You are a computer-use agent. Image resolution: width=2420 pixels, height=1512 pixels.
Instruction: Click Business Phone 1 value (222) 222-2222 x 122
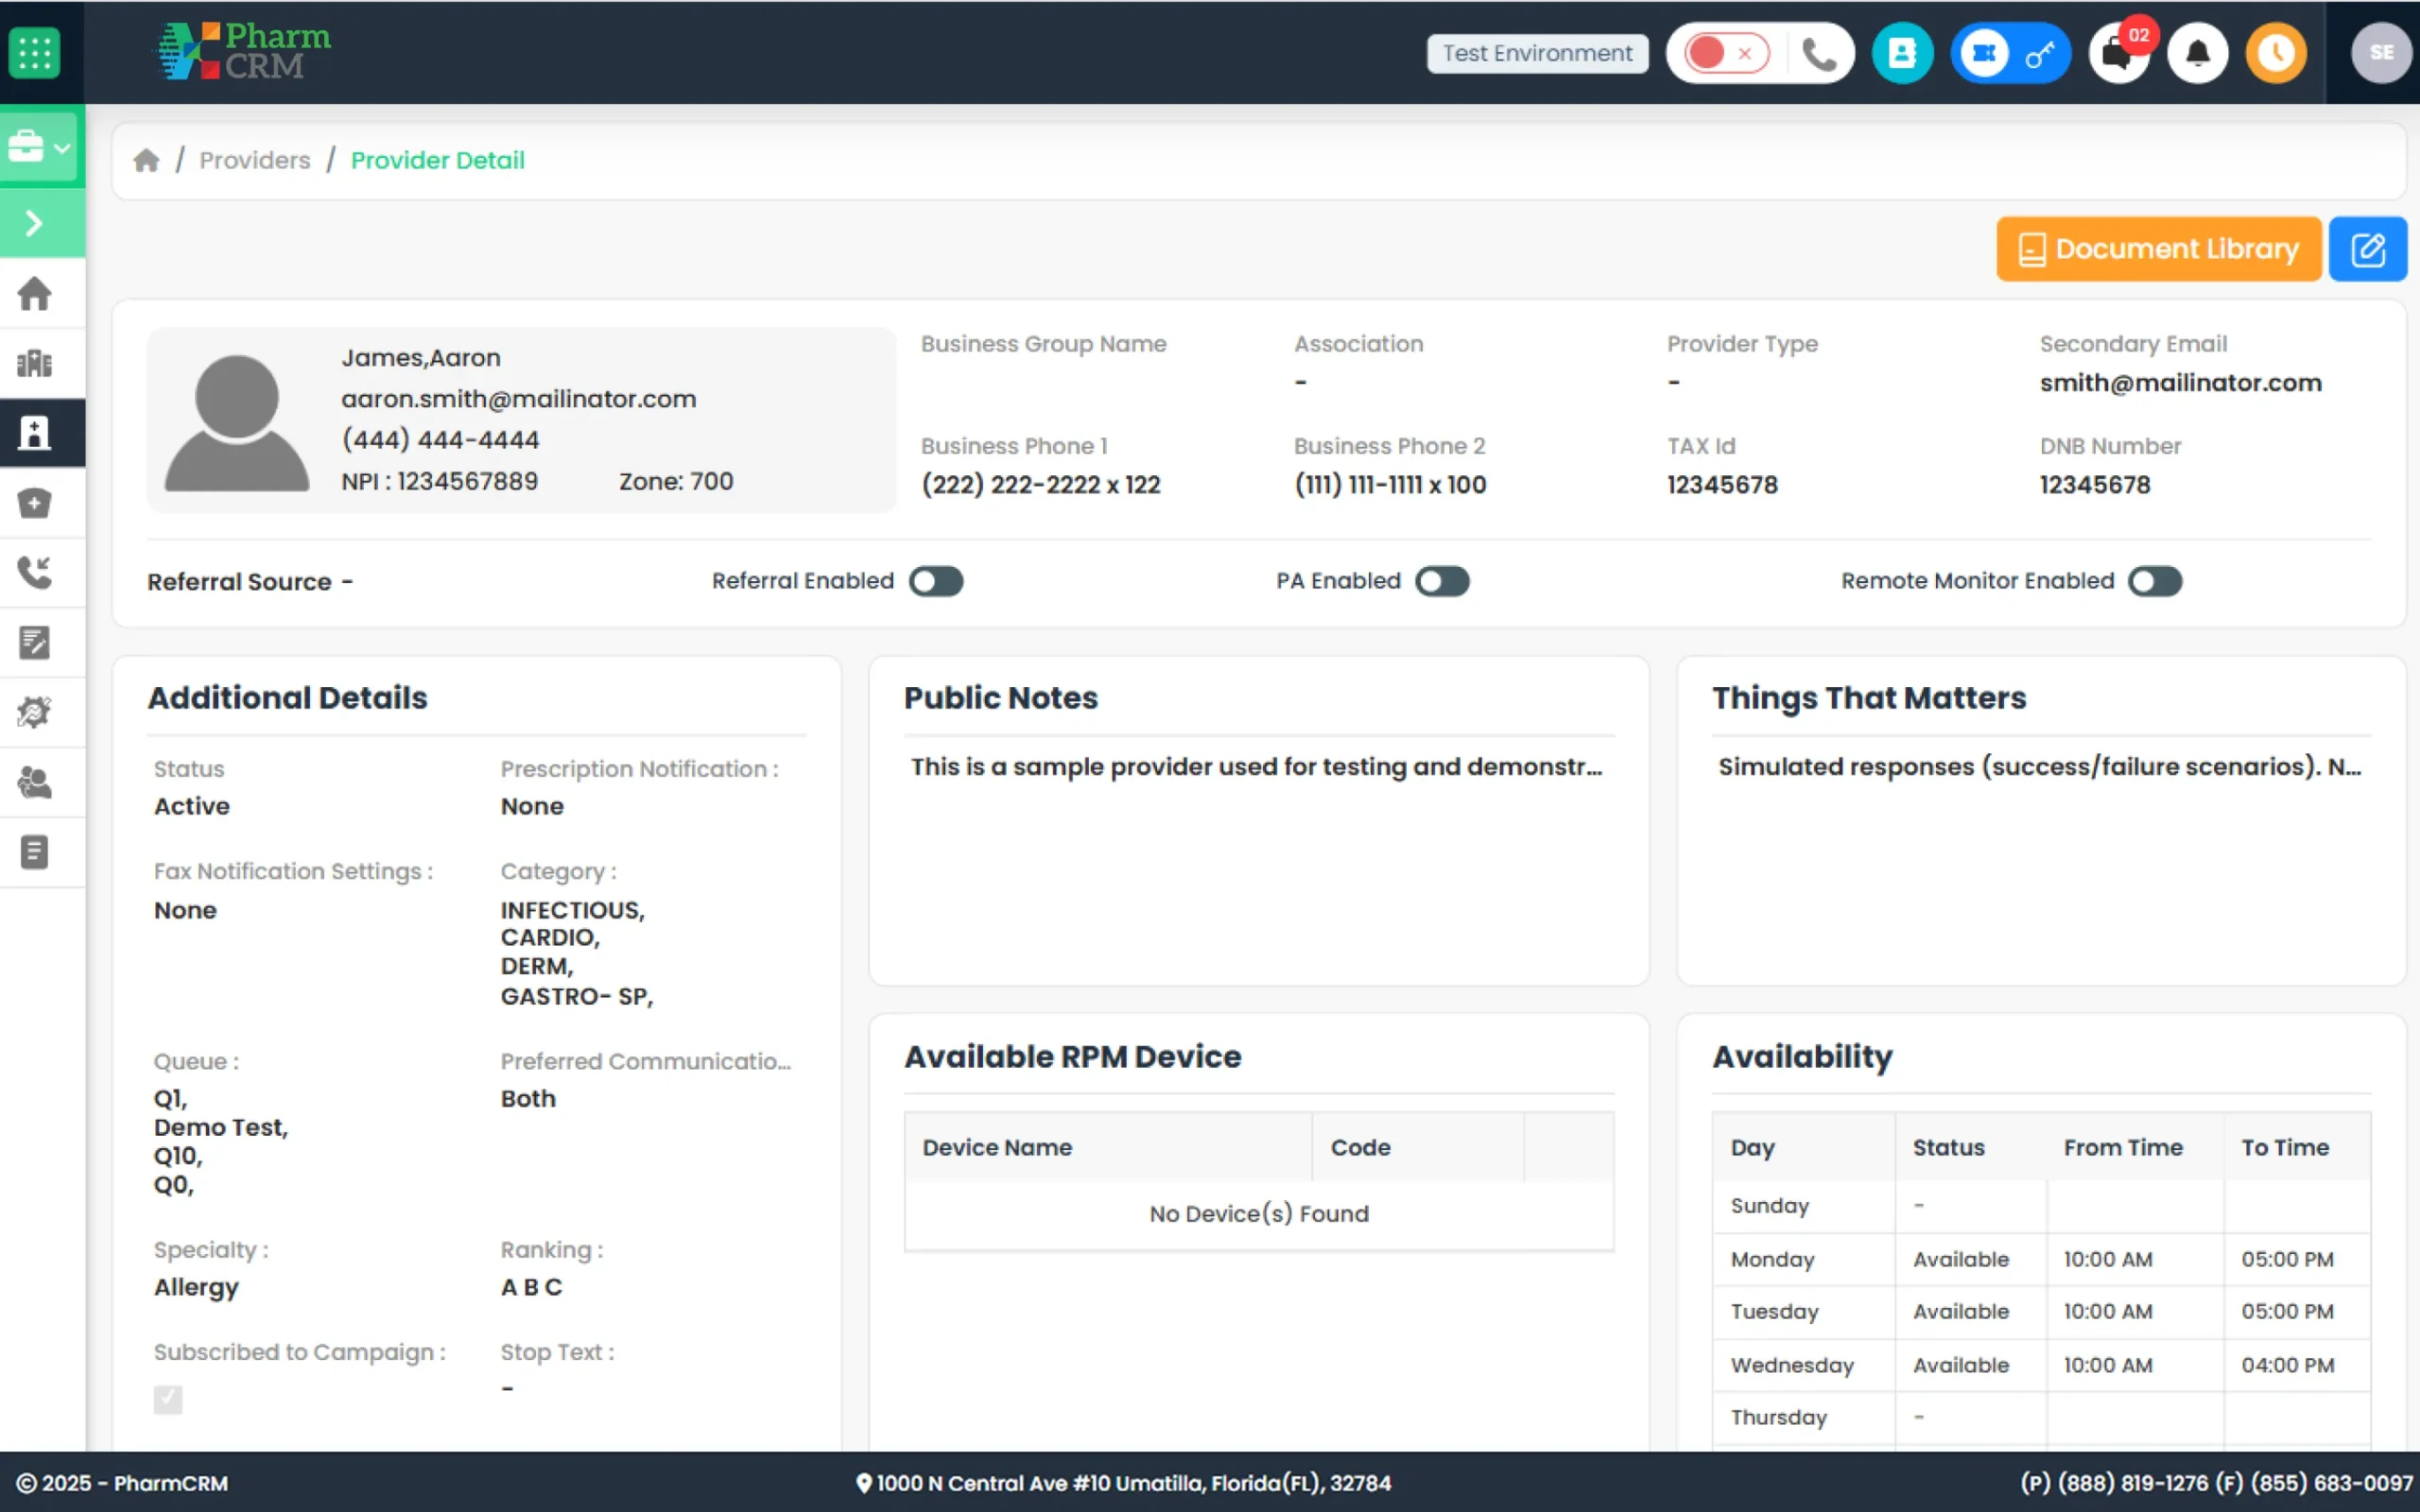(1040, 485)
